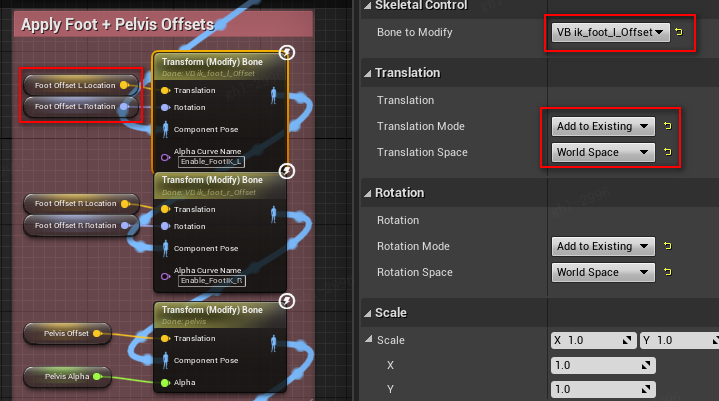This screenshot has width=719, height=401.
Task: Collapse the Rotation section
Action: pos(367,192)
